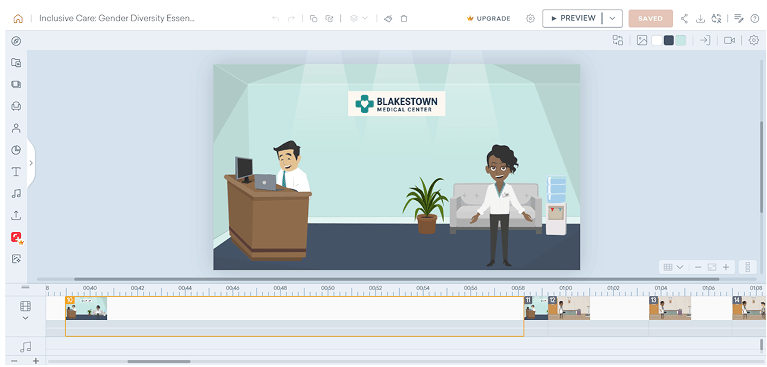Open the Props armchair icon in sidebar
The width and height of the screenshot is (767, 367).
(16, 106)
